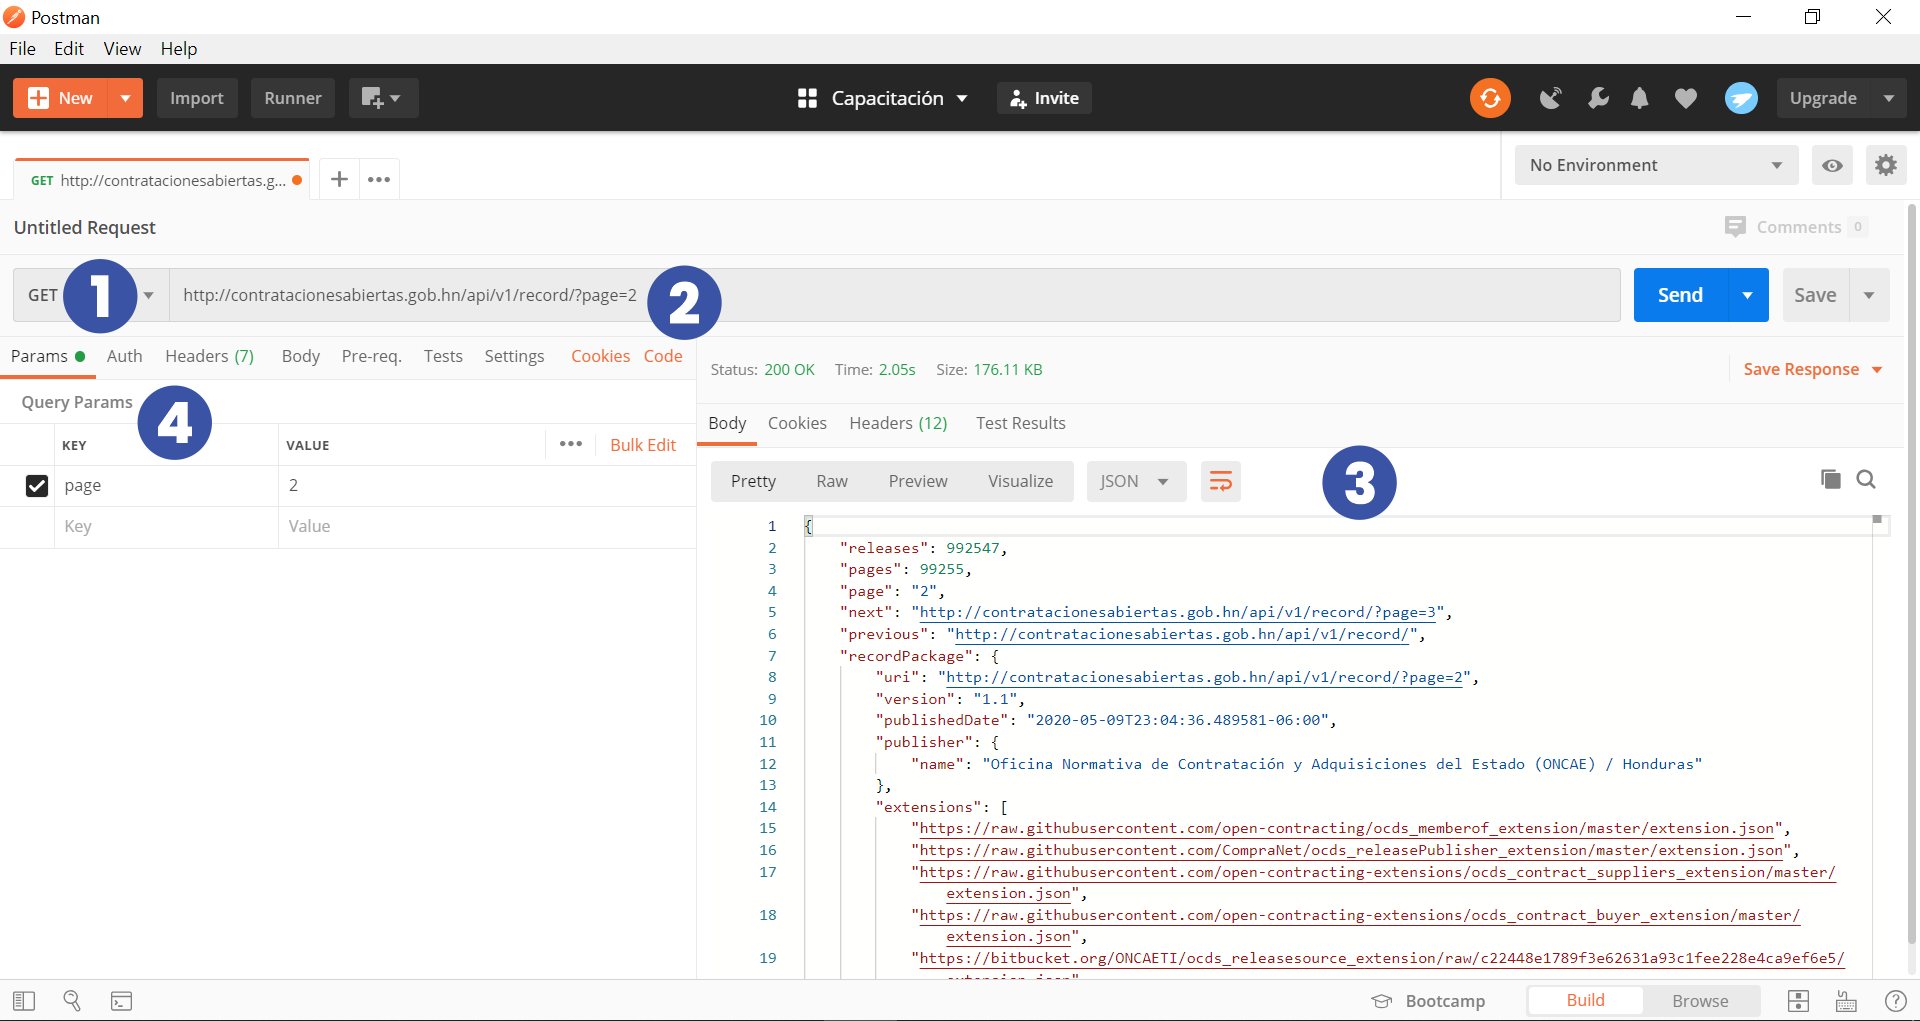Open the new window dropdown button
Screen dimensions: 1920x1021
[383, 98]
